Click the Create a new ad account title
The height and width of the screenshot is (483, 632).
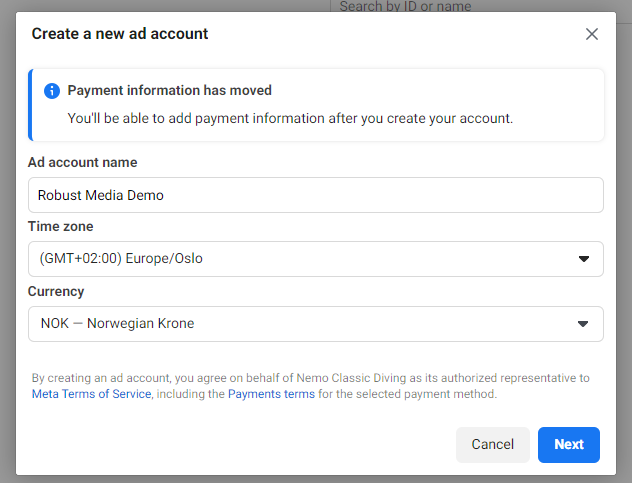(x=120, y=34)
